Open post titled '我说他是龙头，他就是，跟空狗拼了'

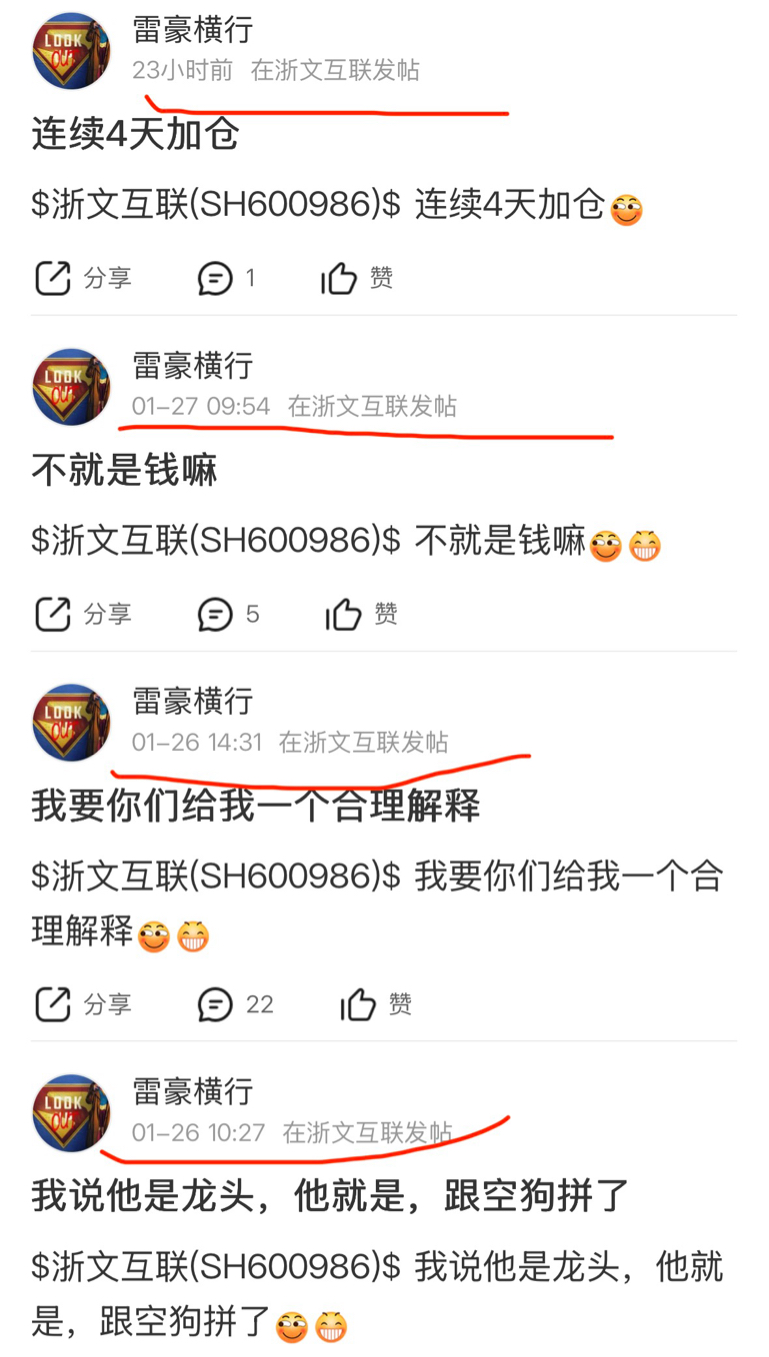point(331,1195)
